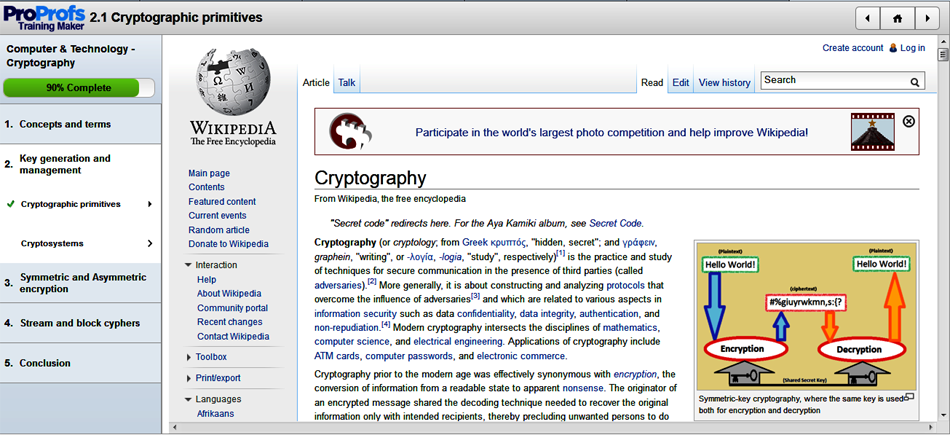
Task: Follow the encryption italic link
Action: point(635,374)
